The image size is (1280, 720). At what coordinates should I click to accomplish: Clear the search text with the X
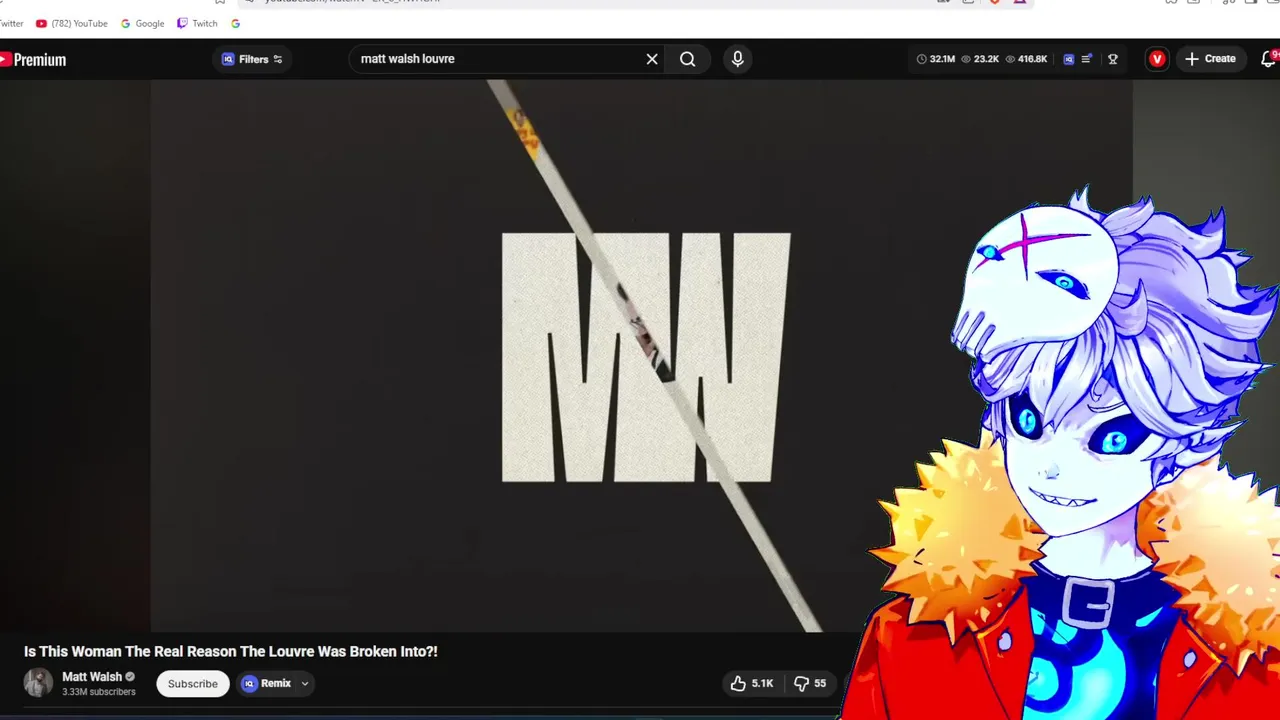652,59
